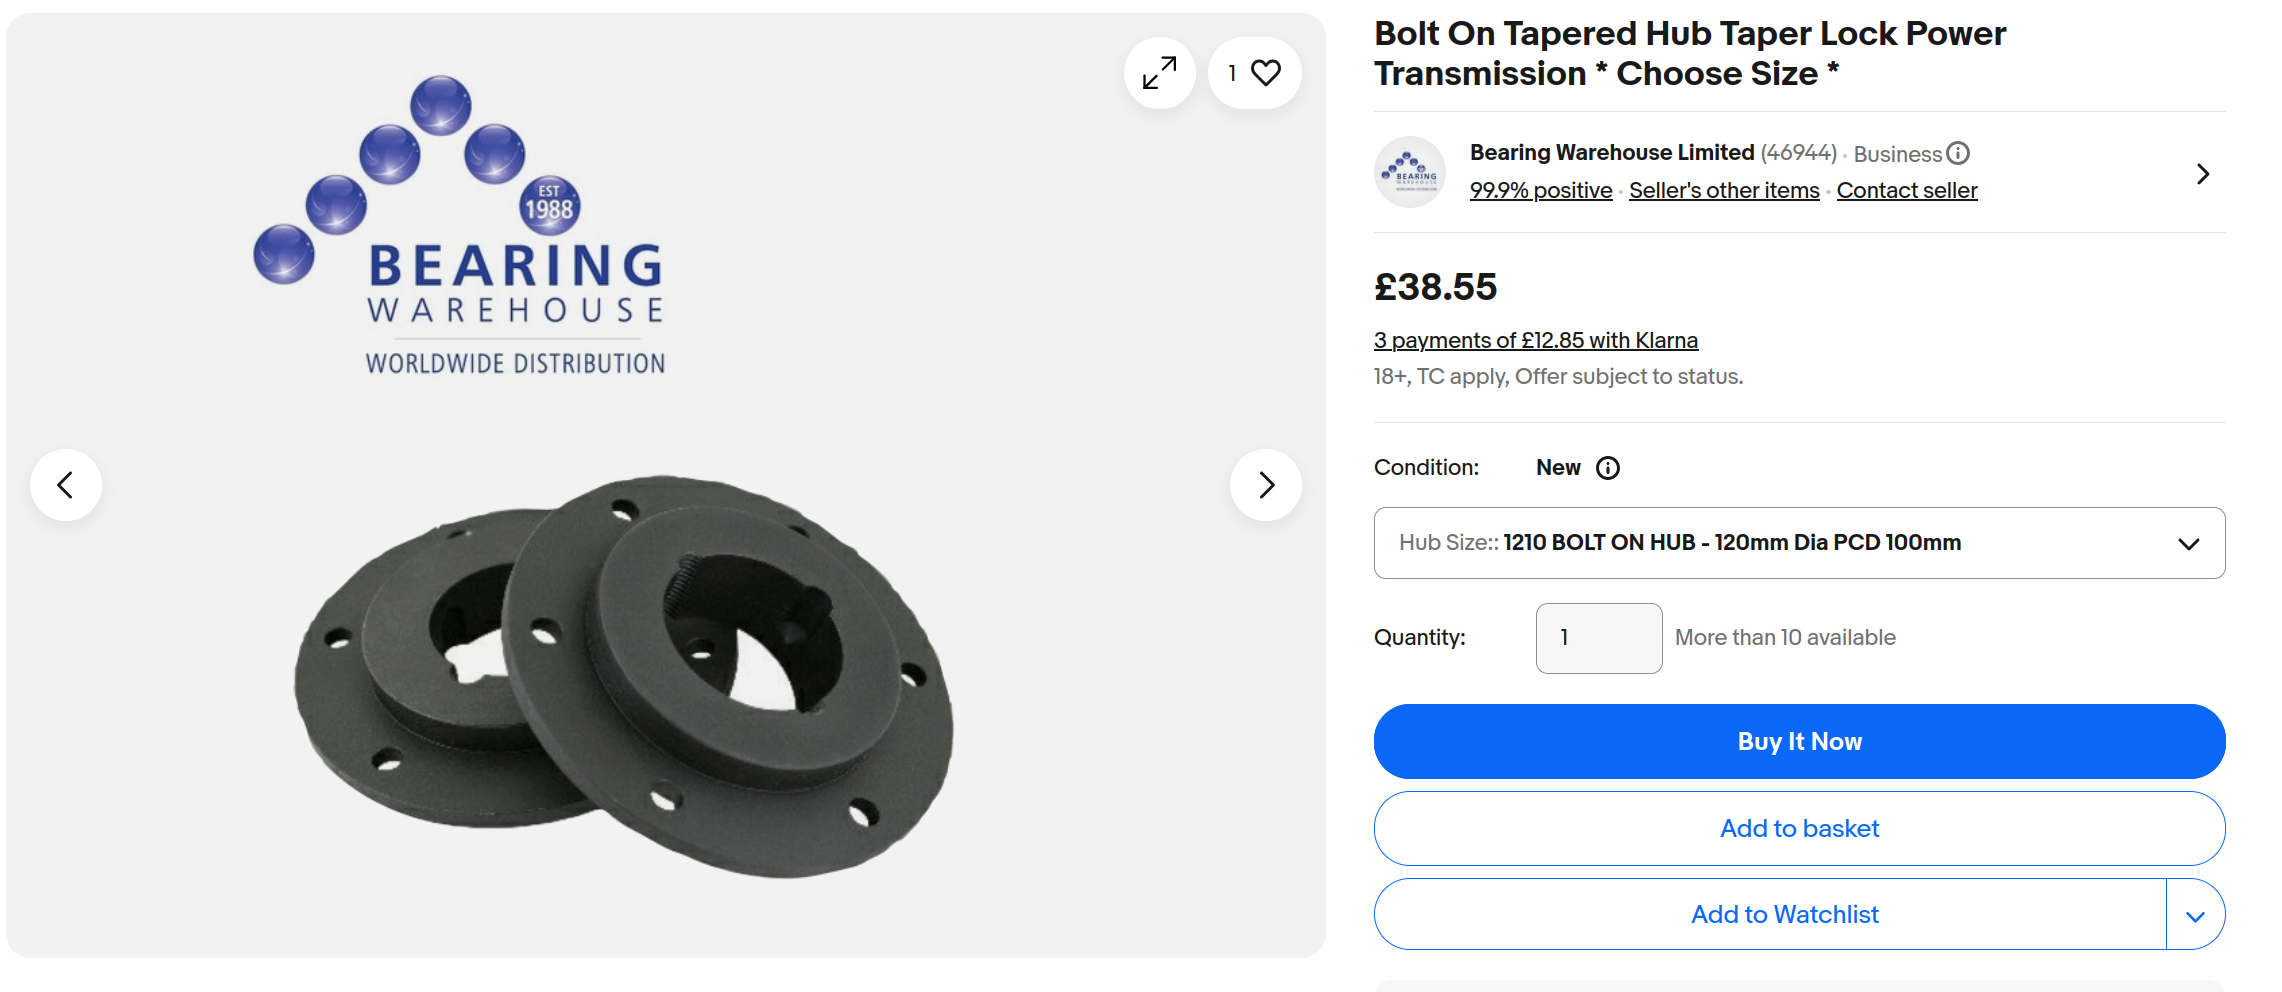This screenshot has height=992, width=2282.
Task: Add item to watchlist via heart icon
Action: (1265, 73)
